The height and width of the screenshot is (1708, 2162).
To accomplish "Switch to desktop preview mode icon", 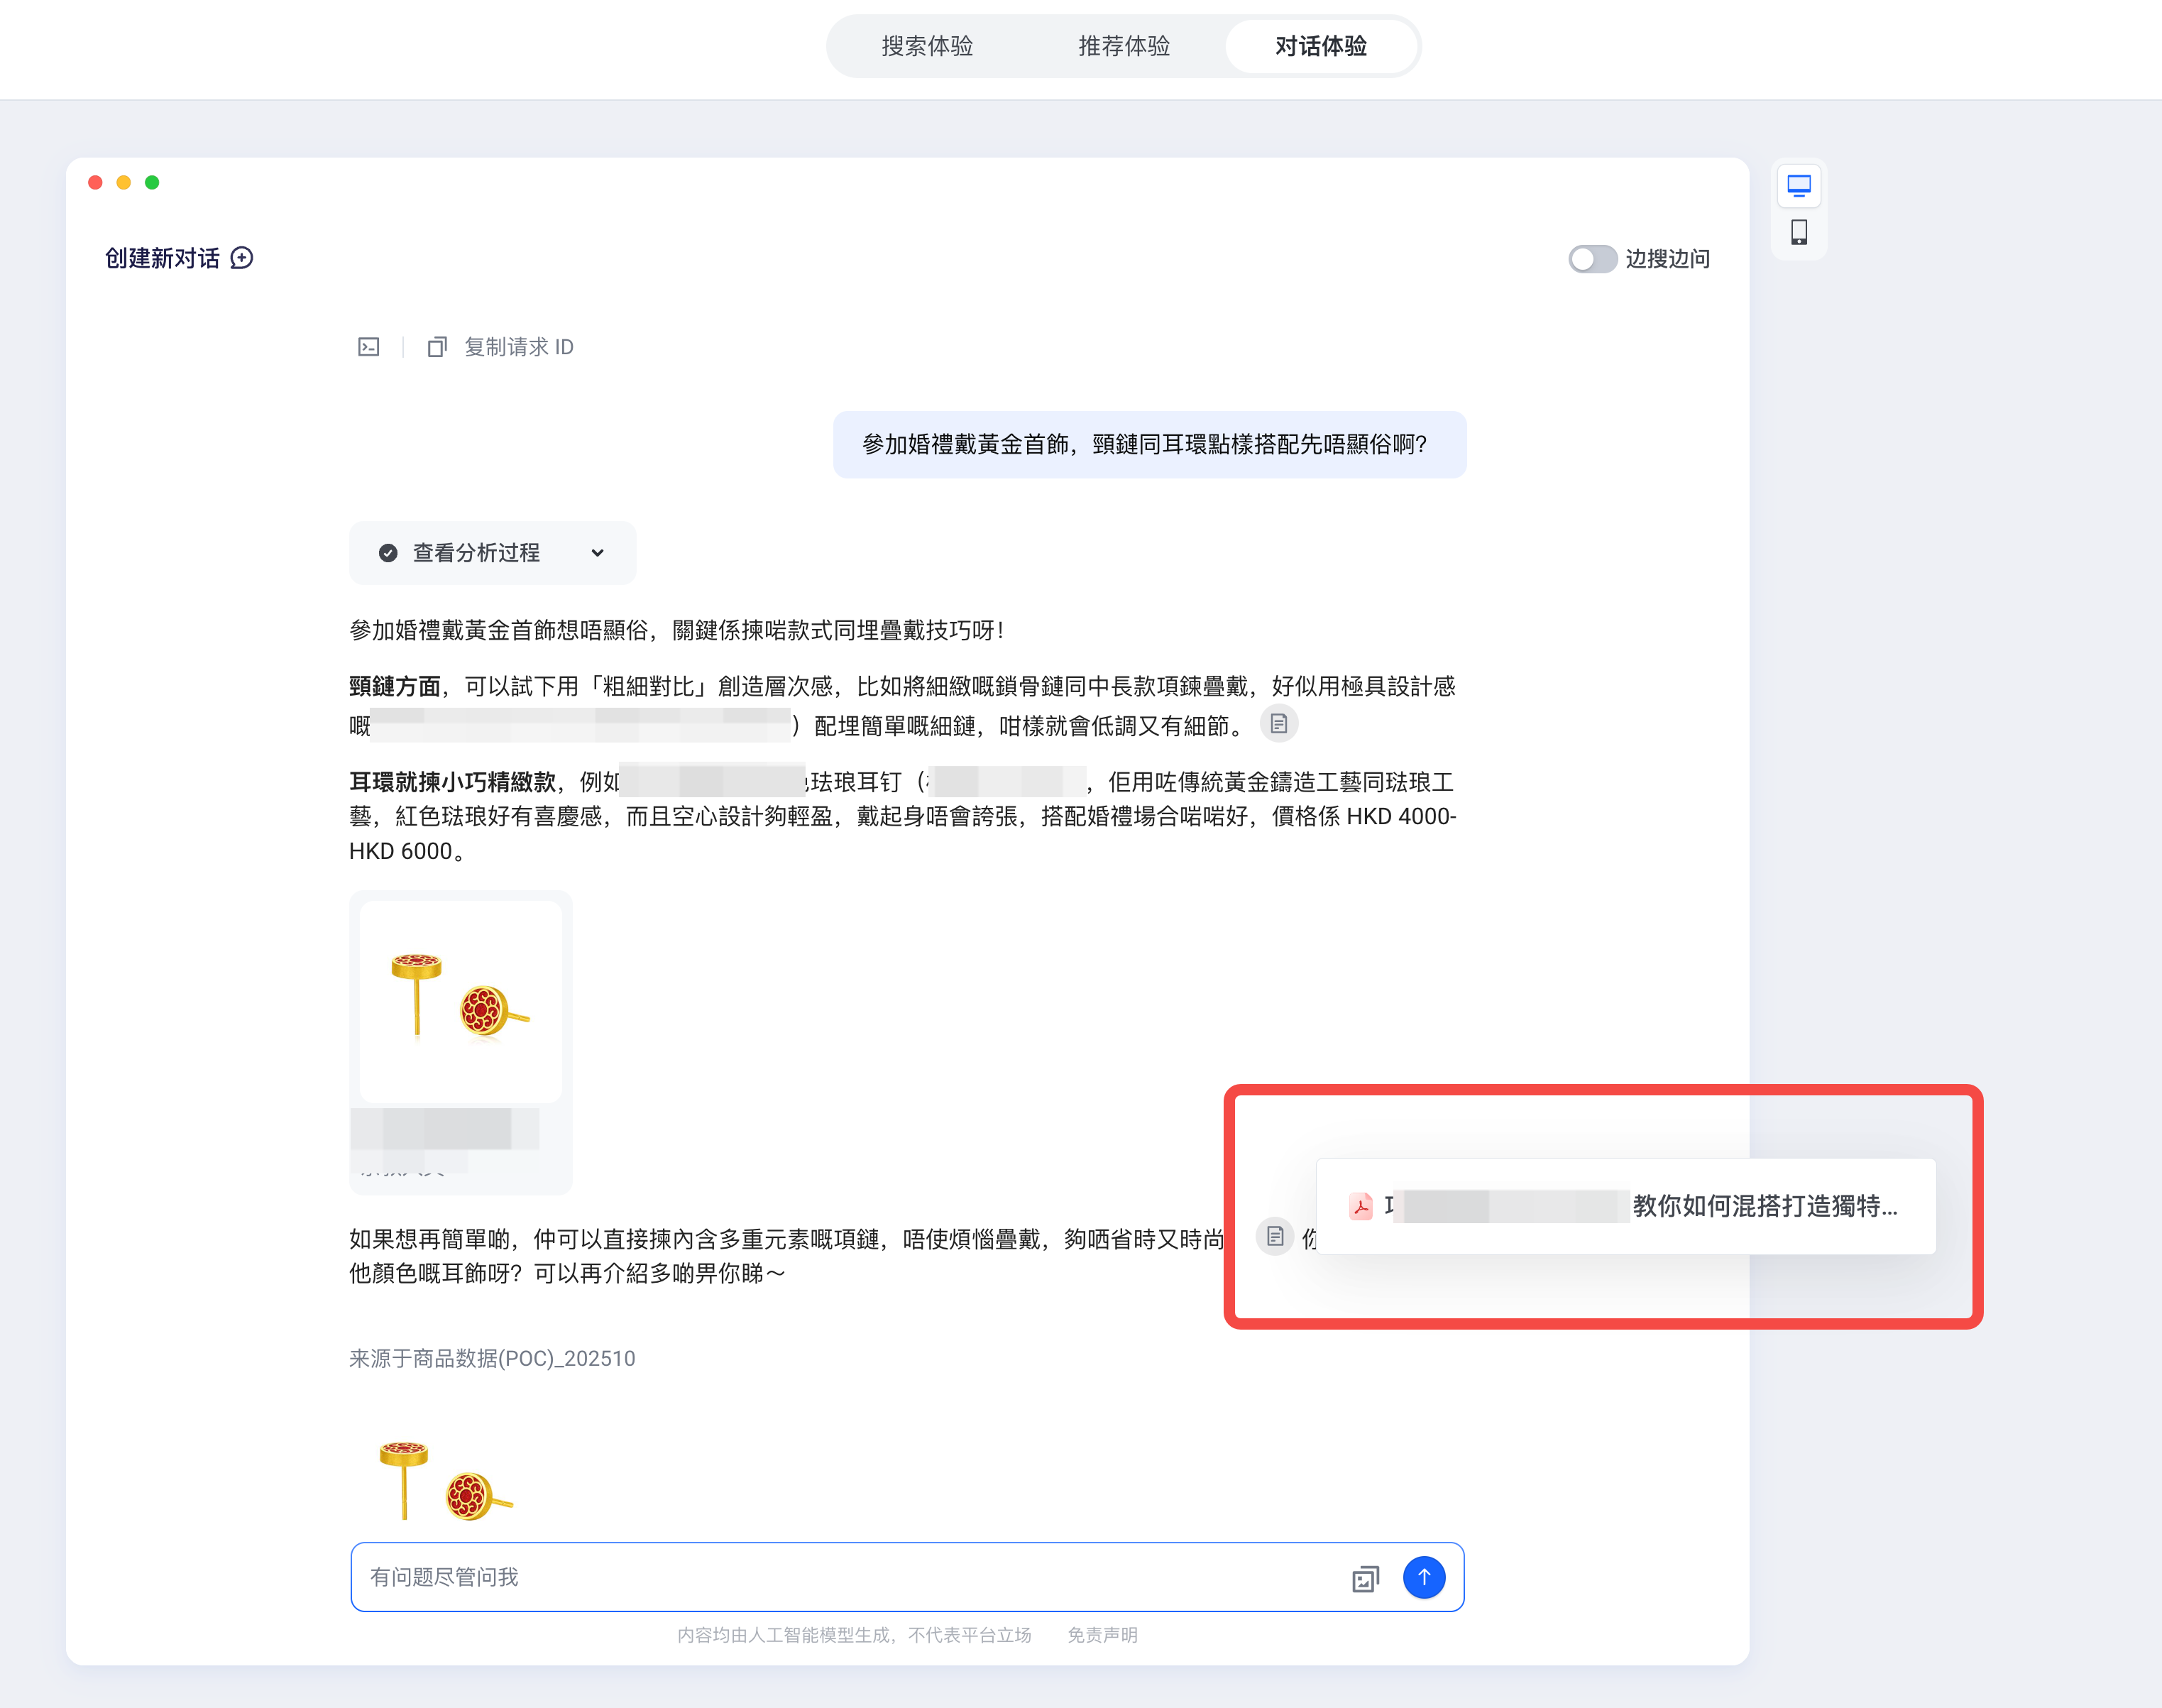I will click(1799, 185).
